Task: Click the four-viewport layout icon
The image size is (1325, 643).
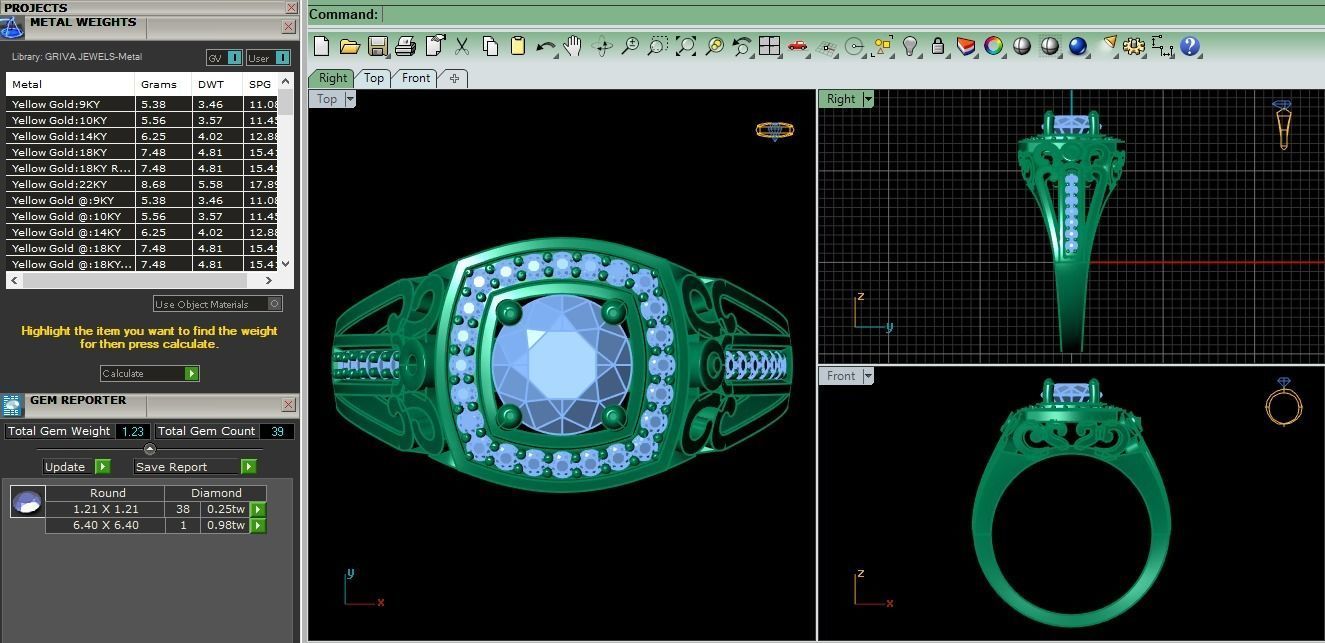Action: [x=769, y=46]
